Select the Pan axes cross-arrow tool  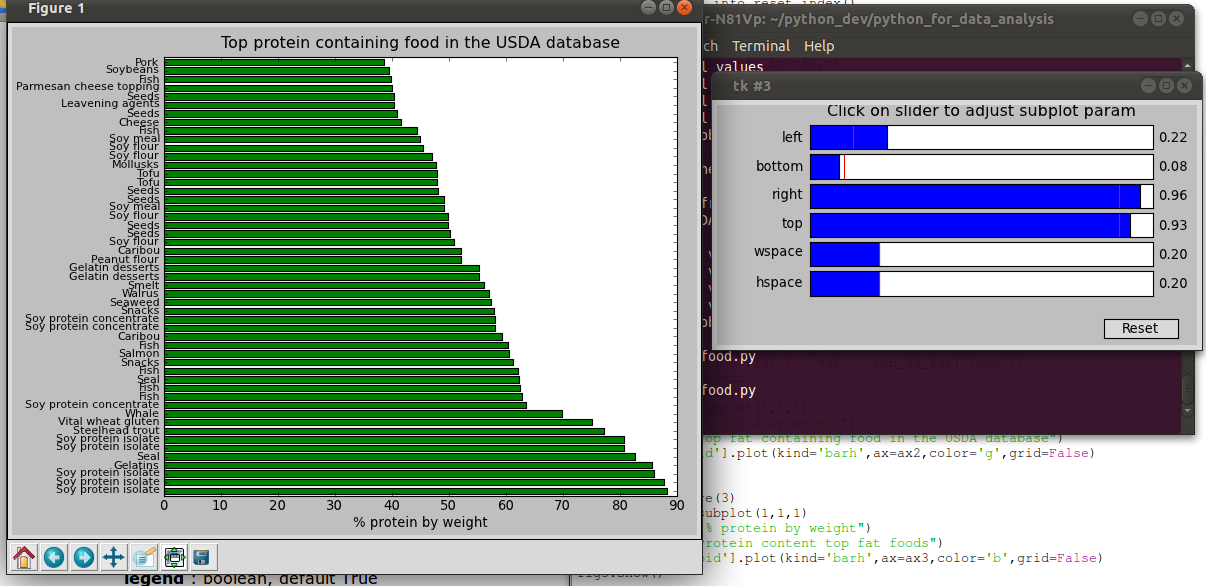[x=114, y=557]
